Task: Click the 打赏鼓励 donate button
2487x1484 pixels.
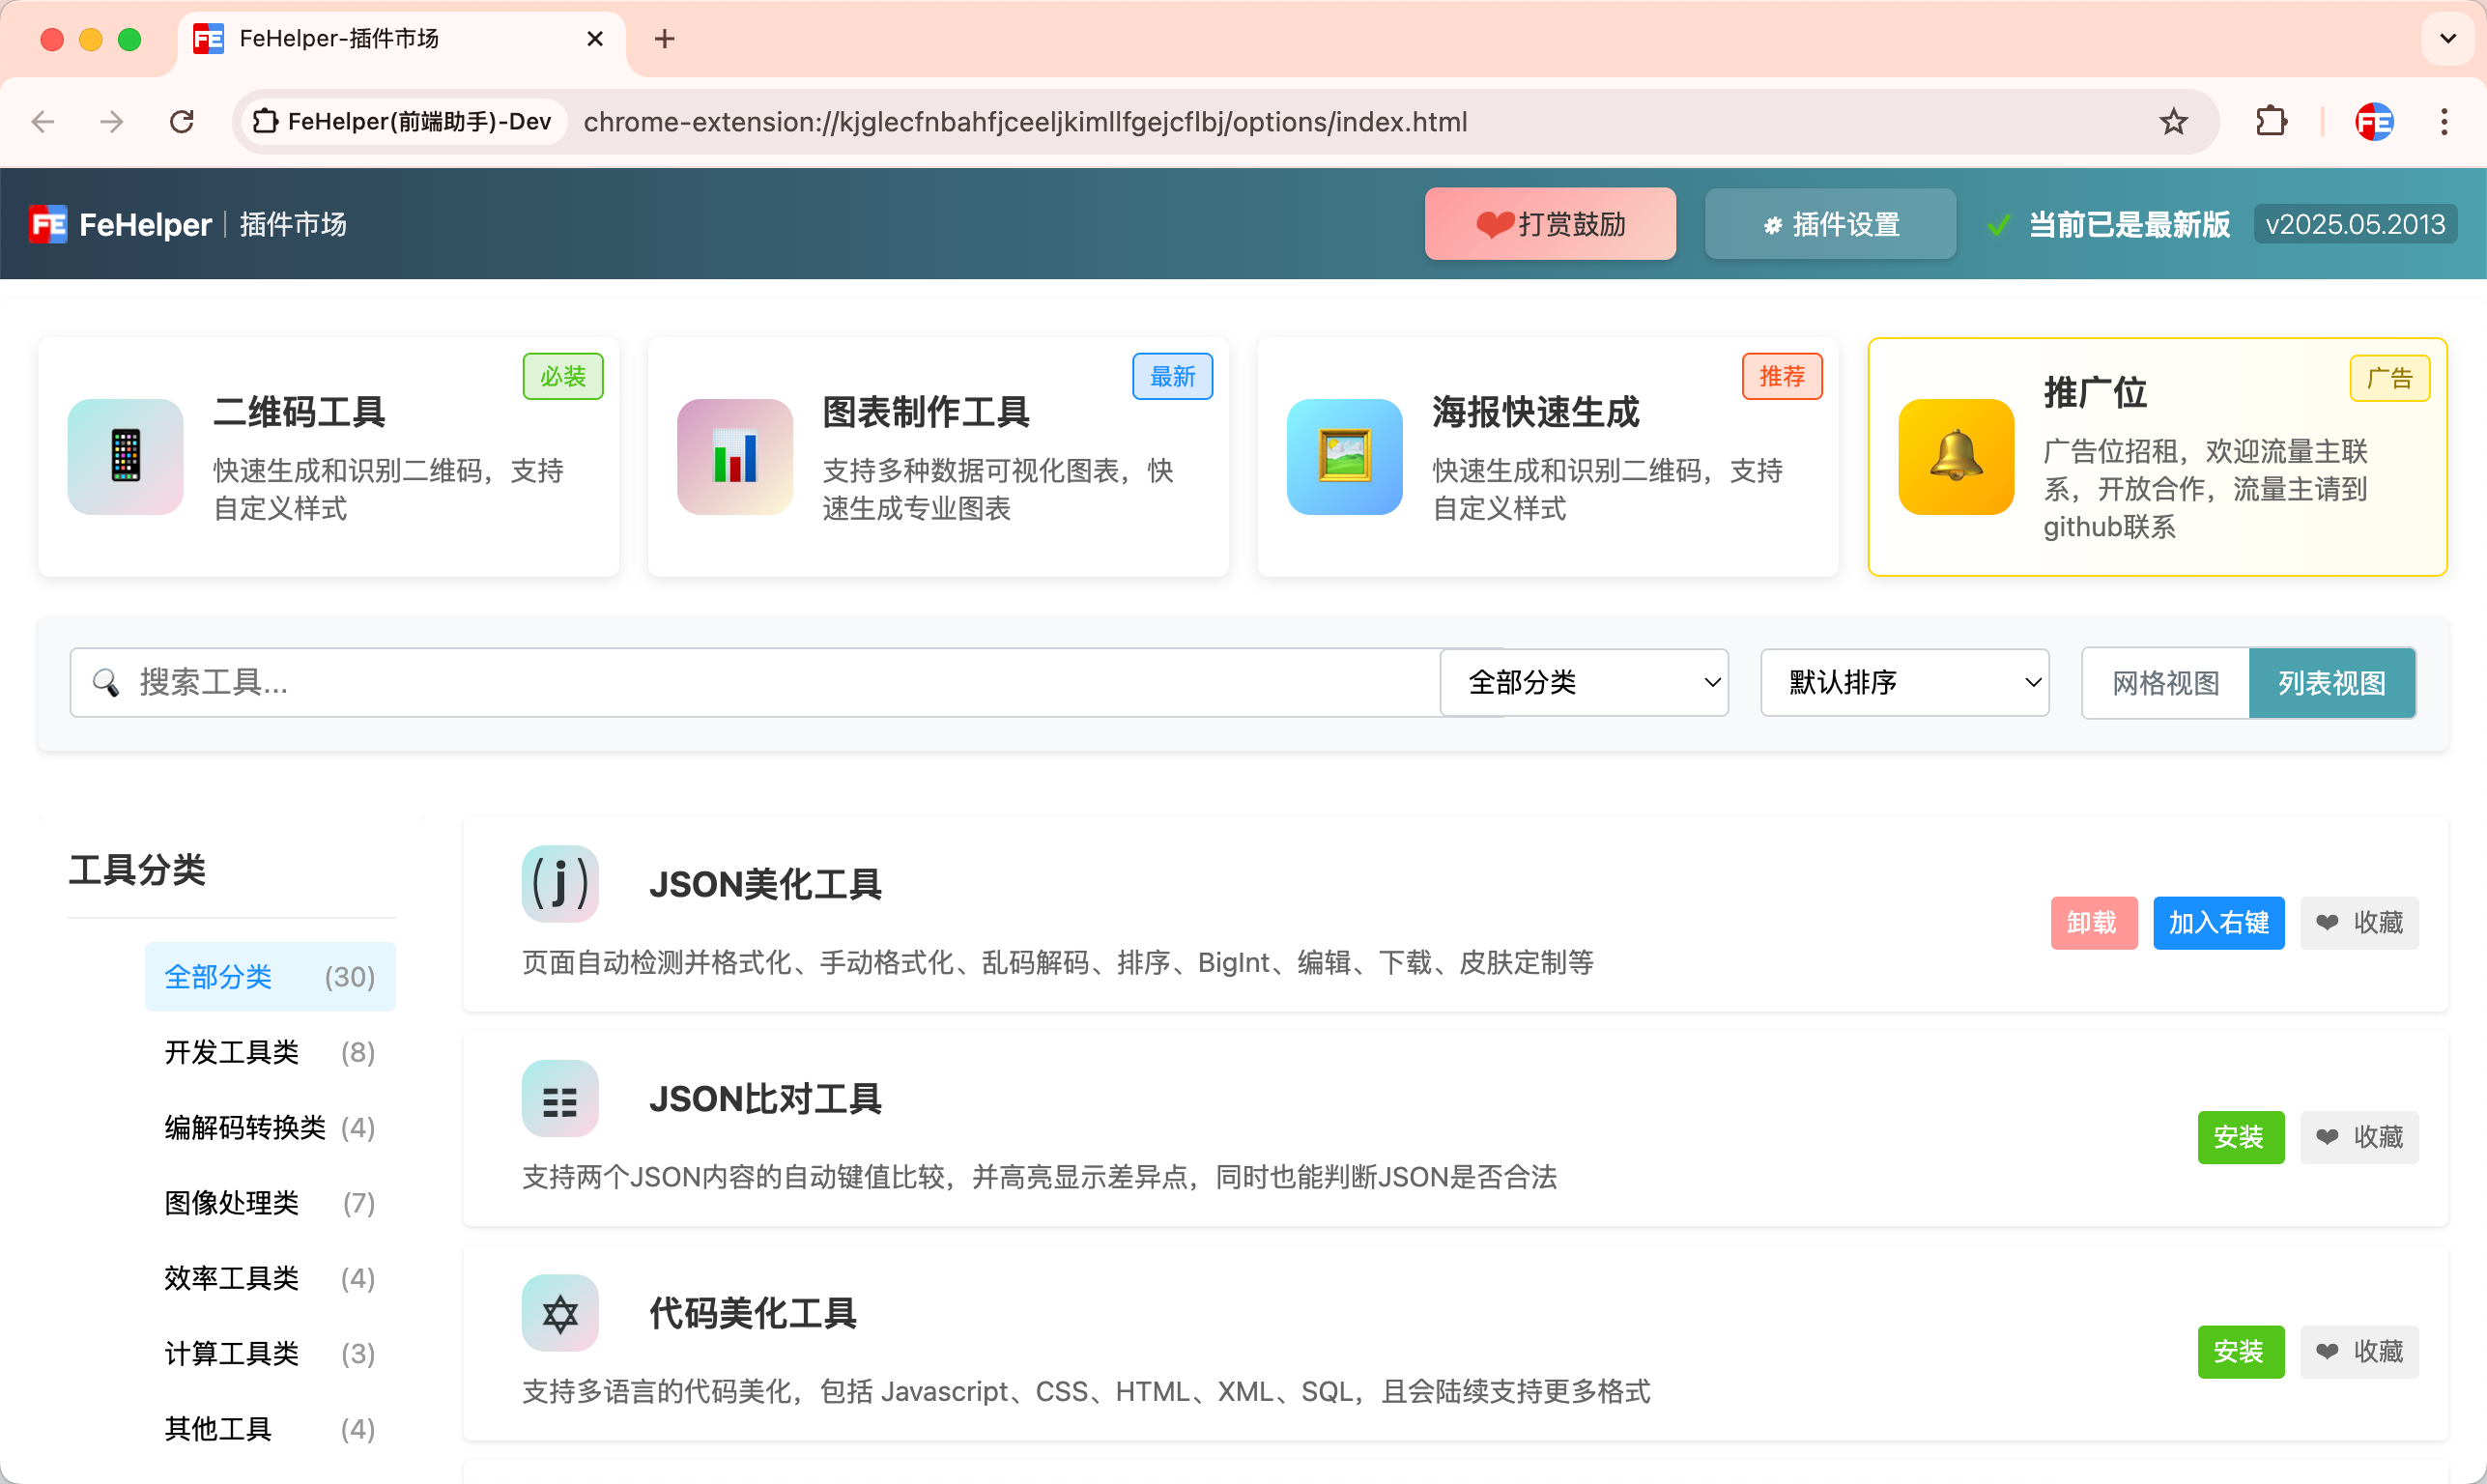Action: pos(1550,224)
